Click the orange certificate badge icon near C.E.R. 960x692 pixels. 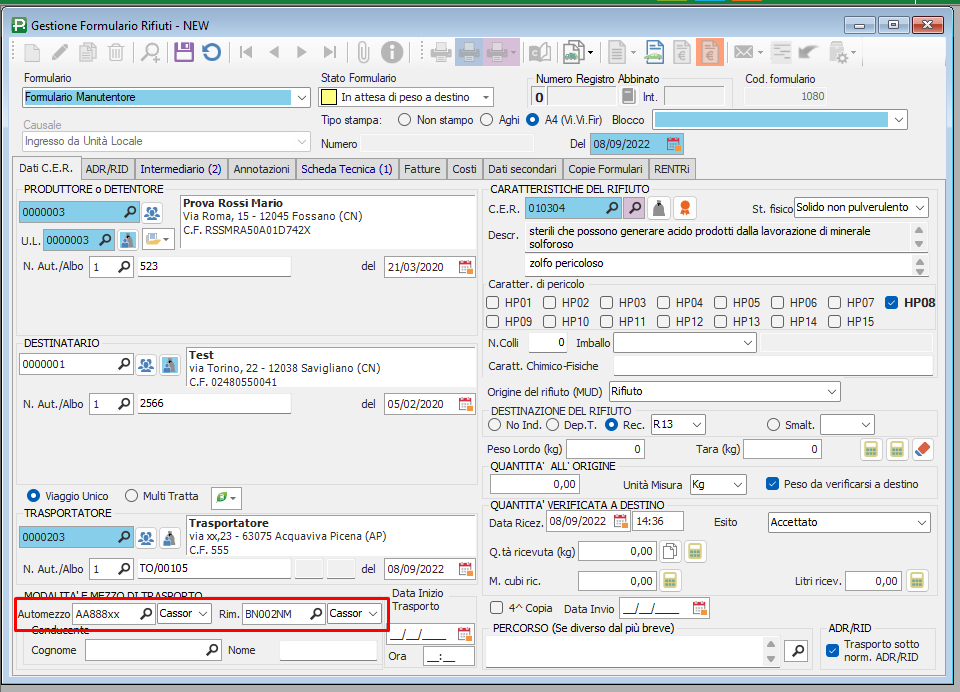point(685,208)
